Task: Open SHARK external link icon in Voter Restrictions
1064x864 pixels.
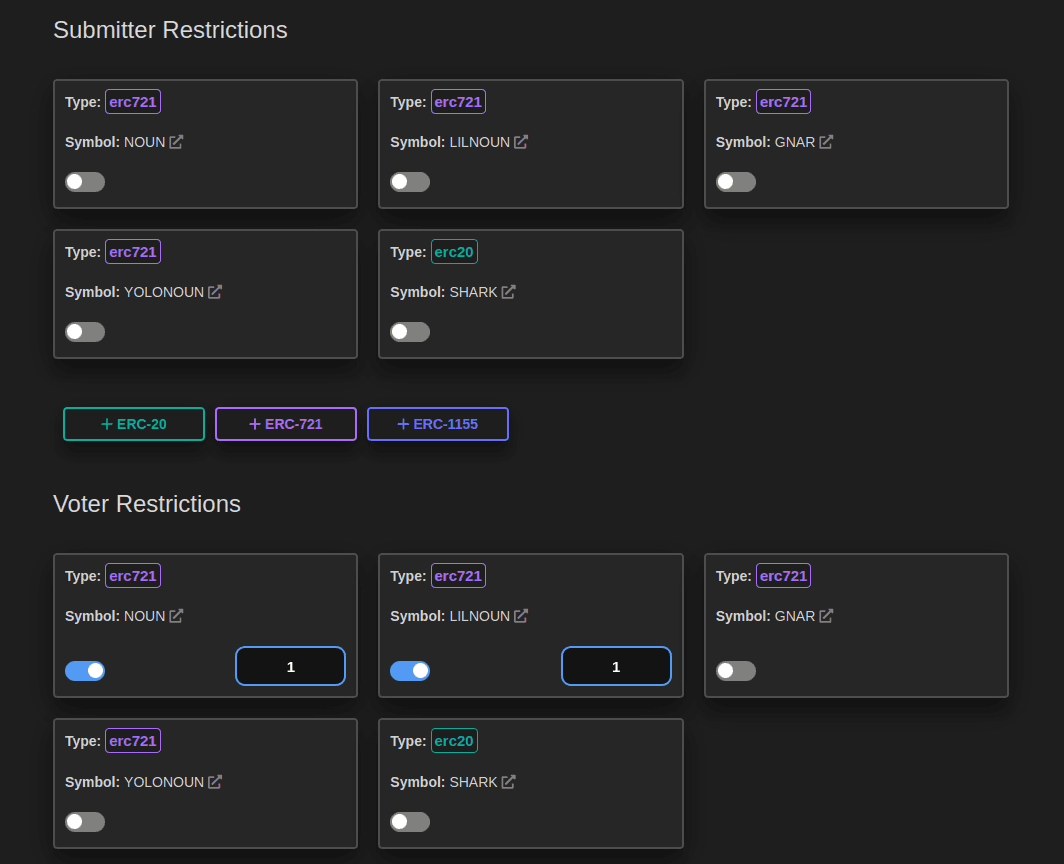Action: click(508, 782)
